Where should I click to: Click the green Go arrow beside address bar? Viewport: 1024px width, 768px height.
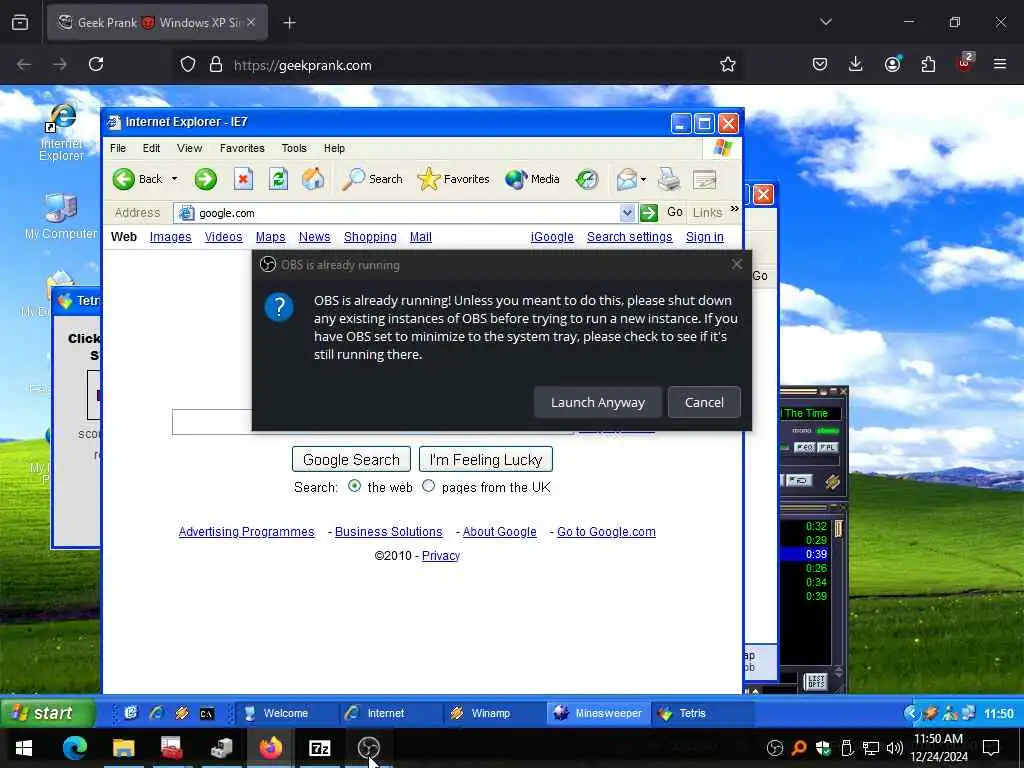(x=648, y=213)
